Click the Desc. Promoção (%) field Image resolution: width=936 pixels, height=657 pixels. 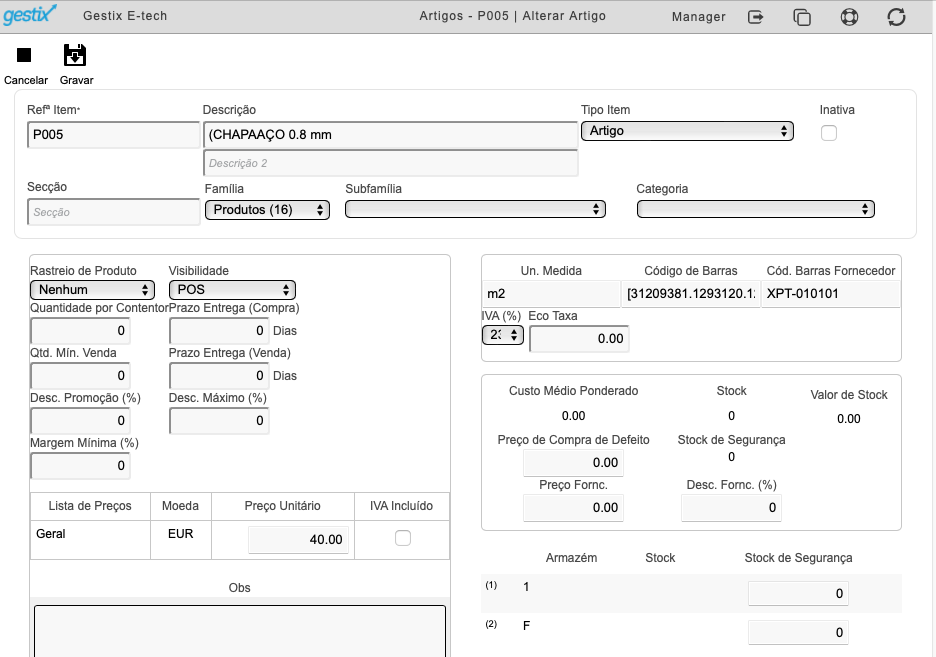coord(80,421)
